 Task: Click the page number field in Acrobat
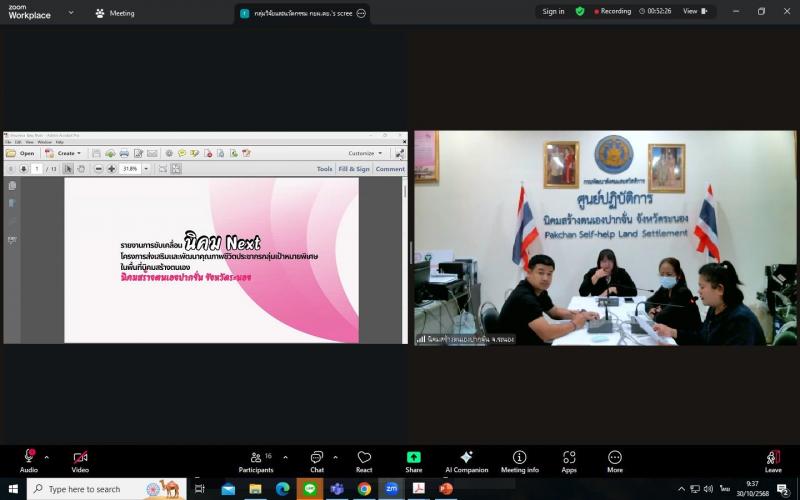coord(36,168)
